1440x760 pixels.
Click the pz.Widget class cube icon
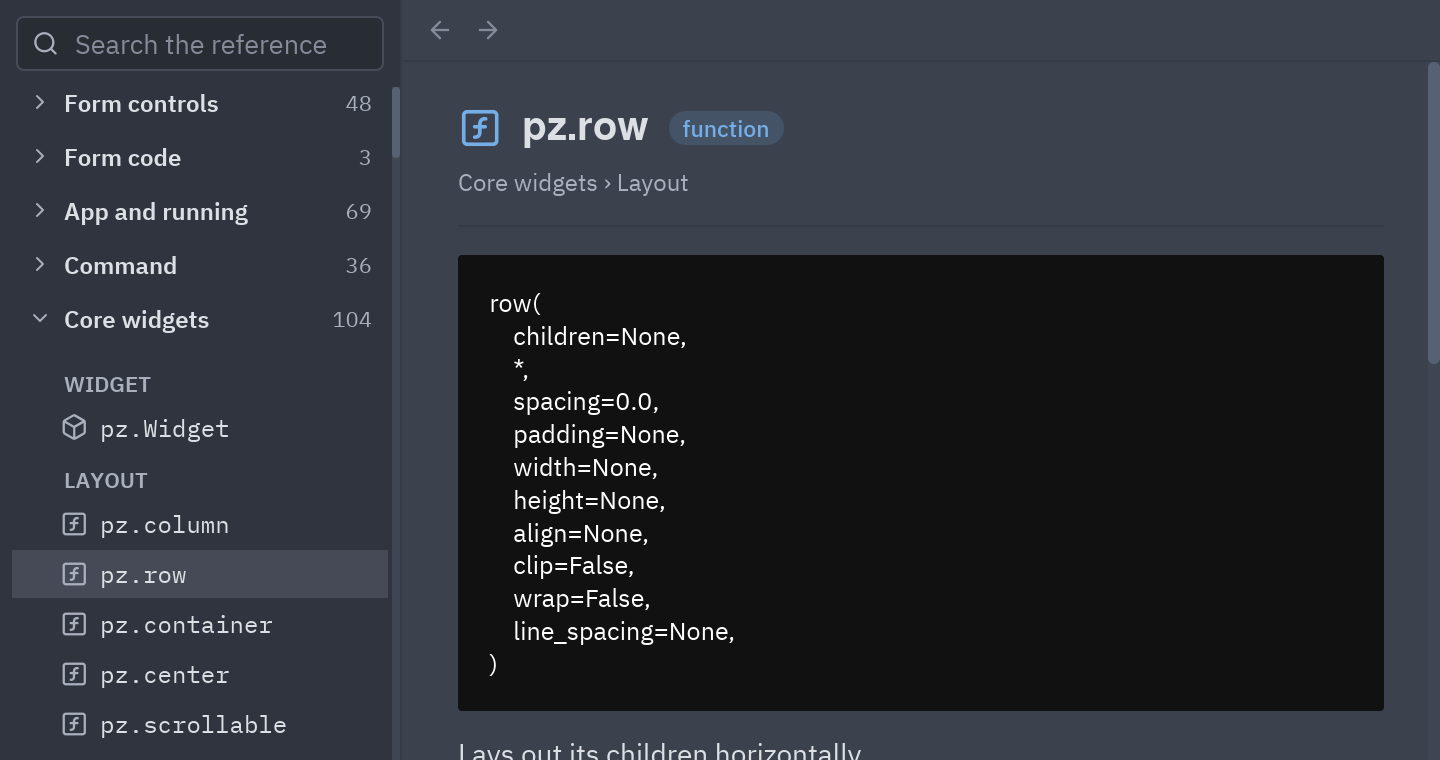point(74,428)
